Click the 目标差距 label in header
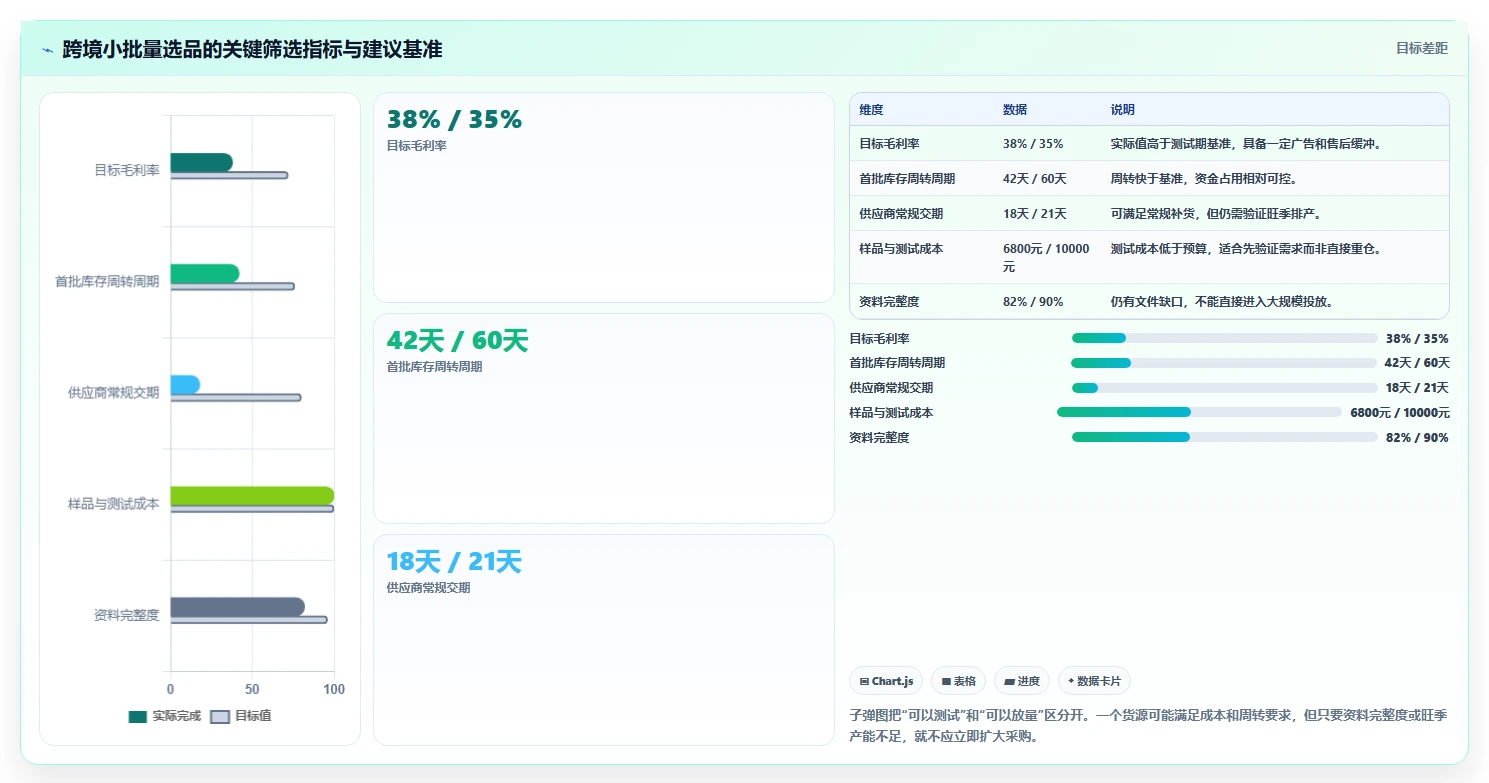The height and width of the screenshot is (783, 1489). [1421, 48]
